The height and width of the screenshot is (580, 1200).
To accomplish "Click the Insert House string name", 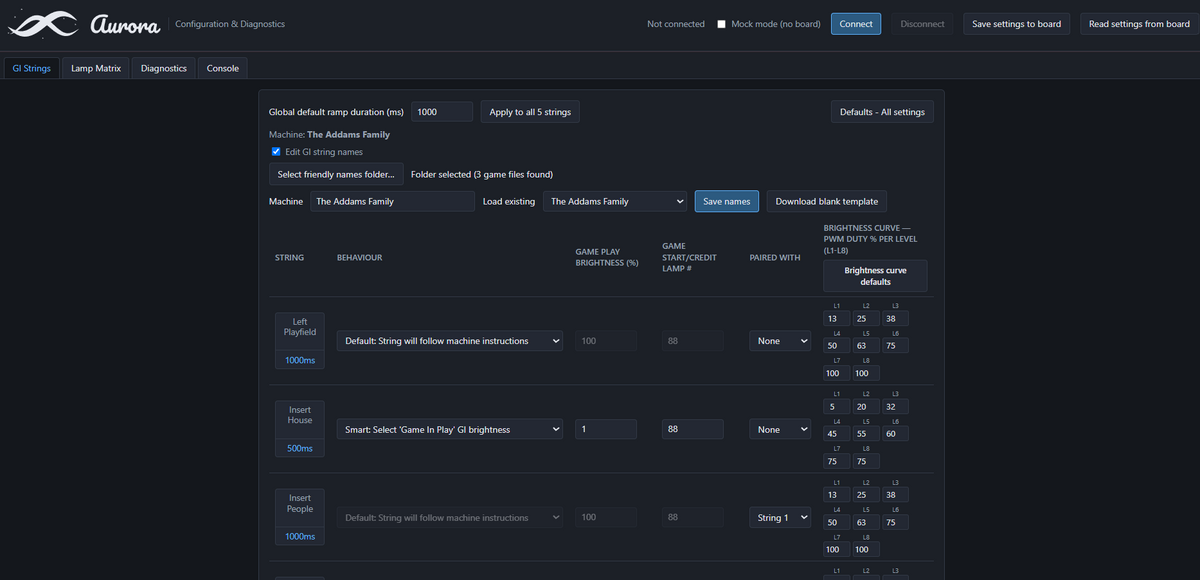I will tap(300, 415).
